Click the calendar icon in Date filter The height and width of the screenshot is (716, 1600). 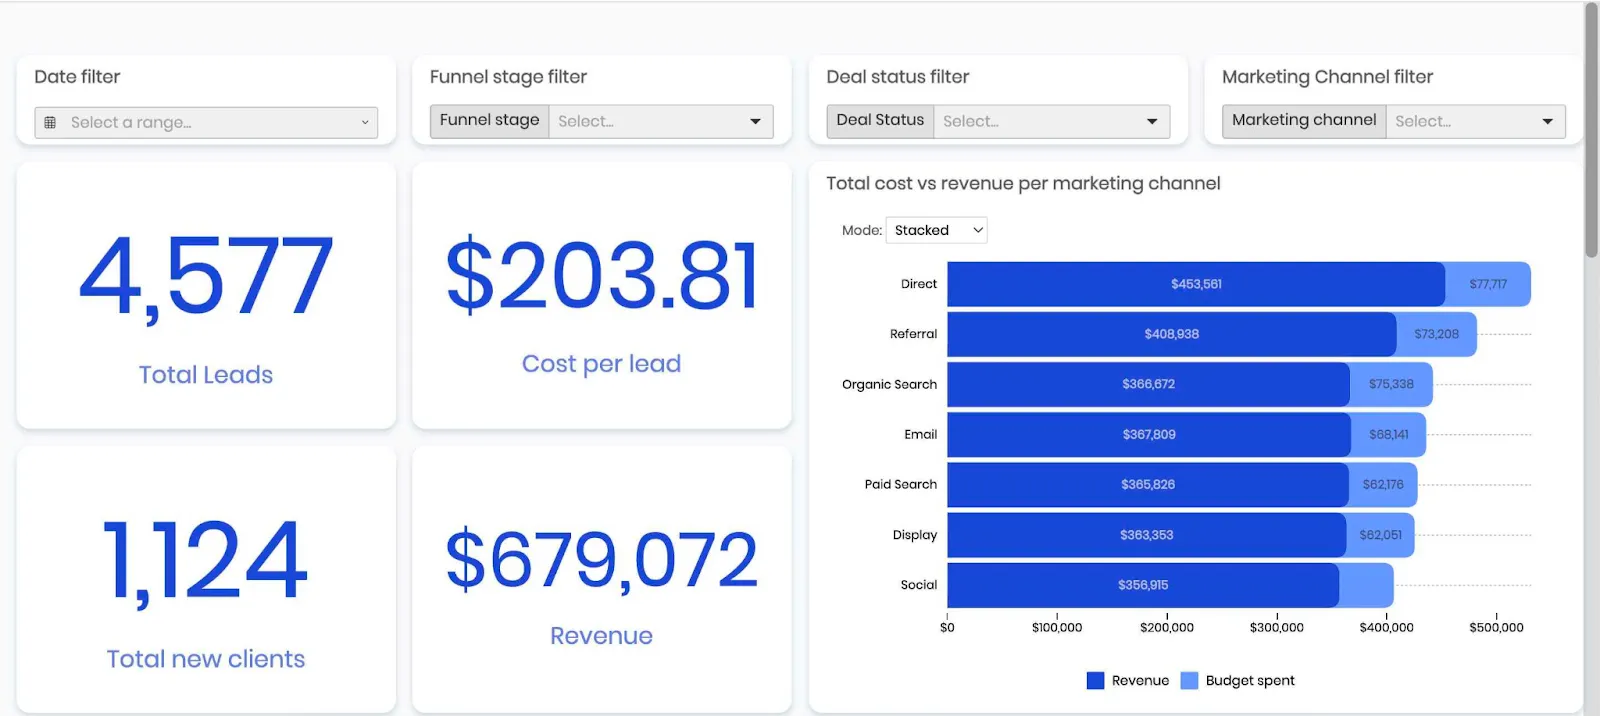tap(50, 122)
